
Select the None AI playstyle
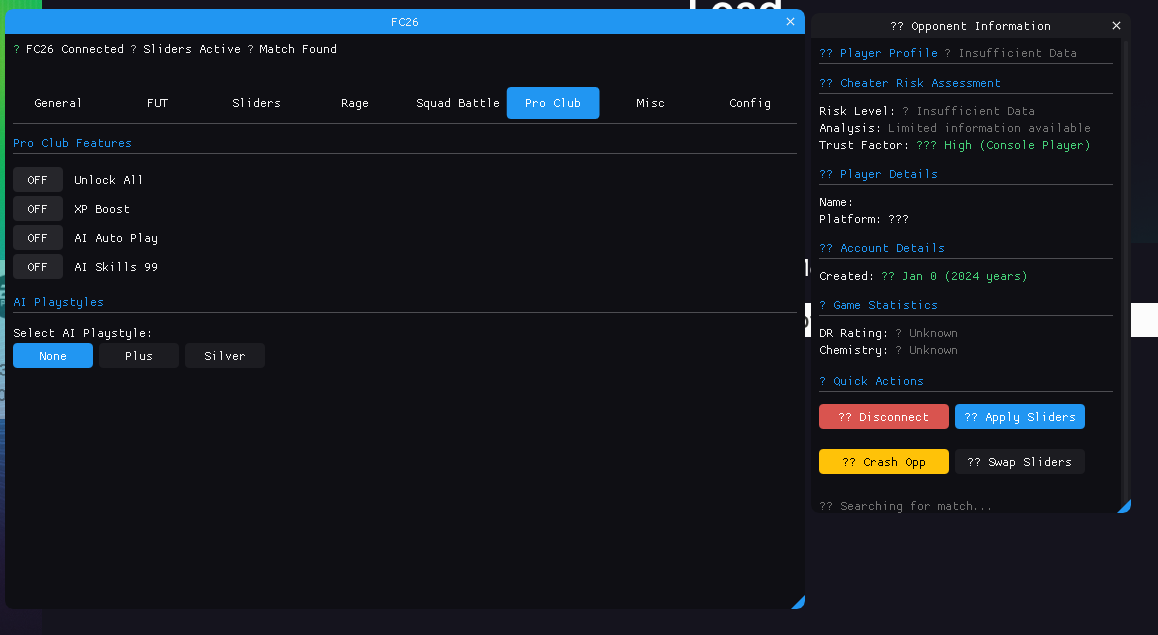tap(53, 356)
